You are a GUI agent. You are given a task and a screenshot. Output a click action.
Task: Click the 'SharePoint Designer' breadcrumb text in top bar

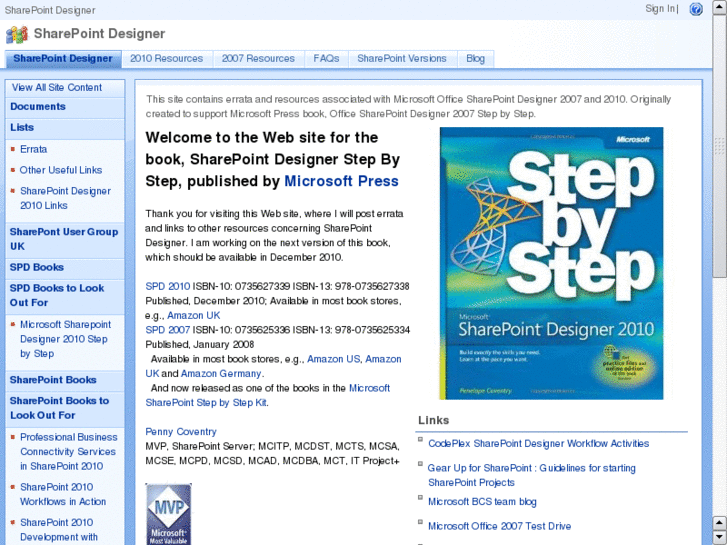[50, 10]
